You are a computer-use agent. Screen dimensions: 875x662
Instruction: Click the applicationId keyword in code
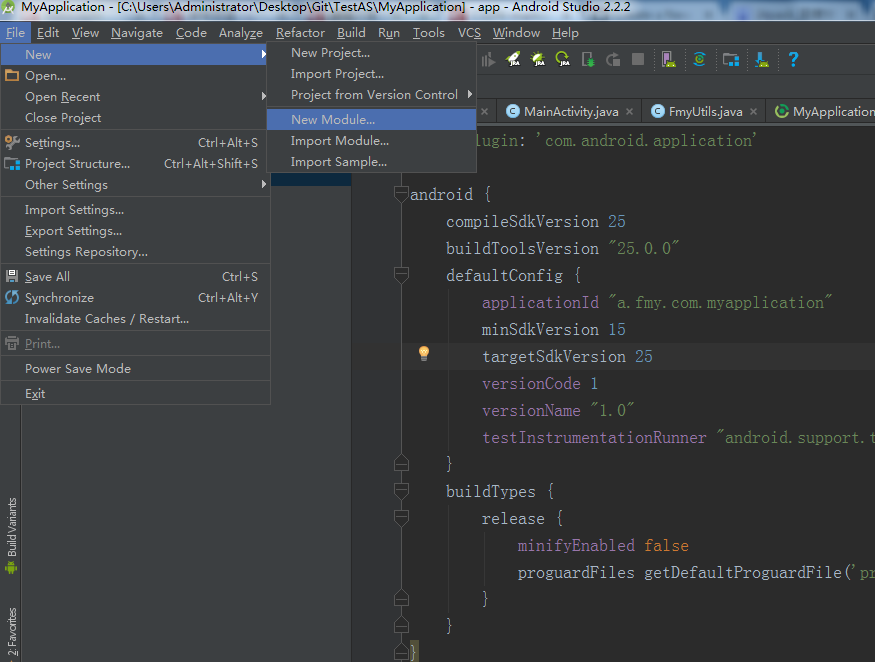click(x=540, y=303)
